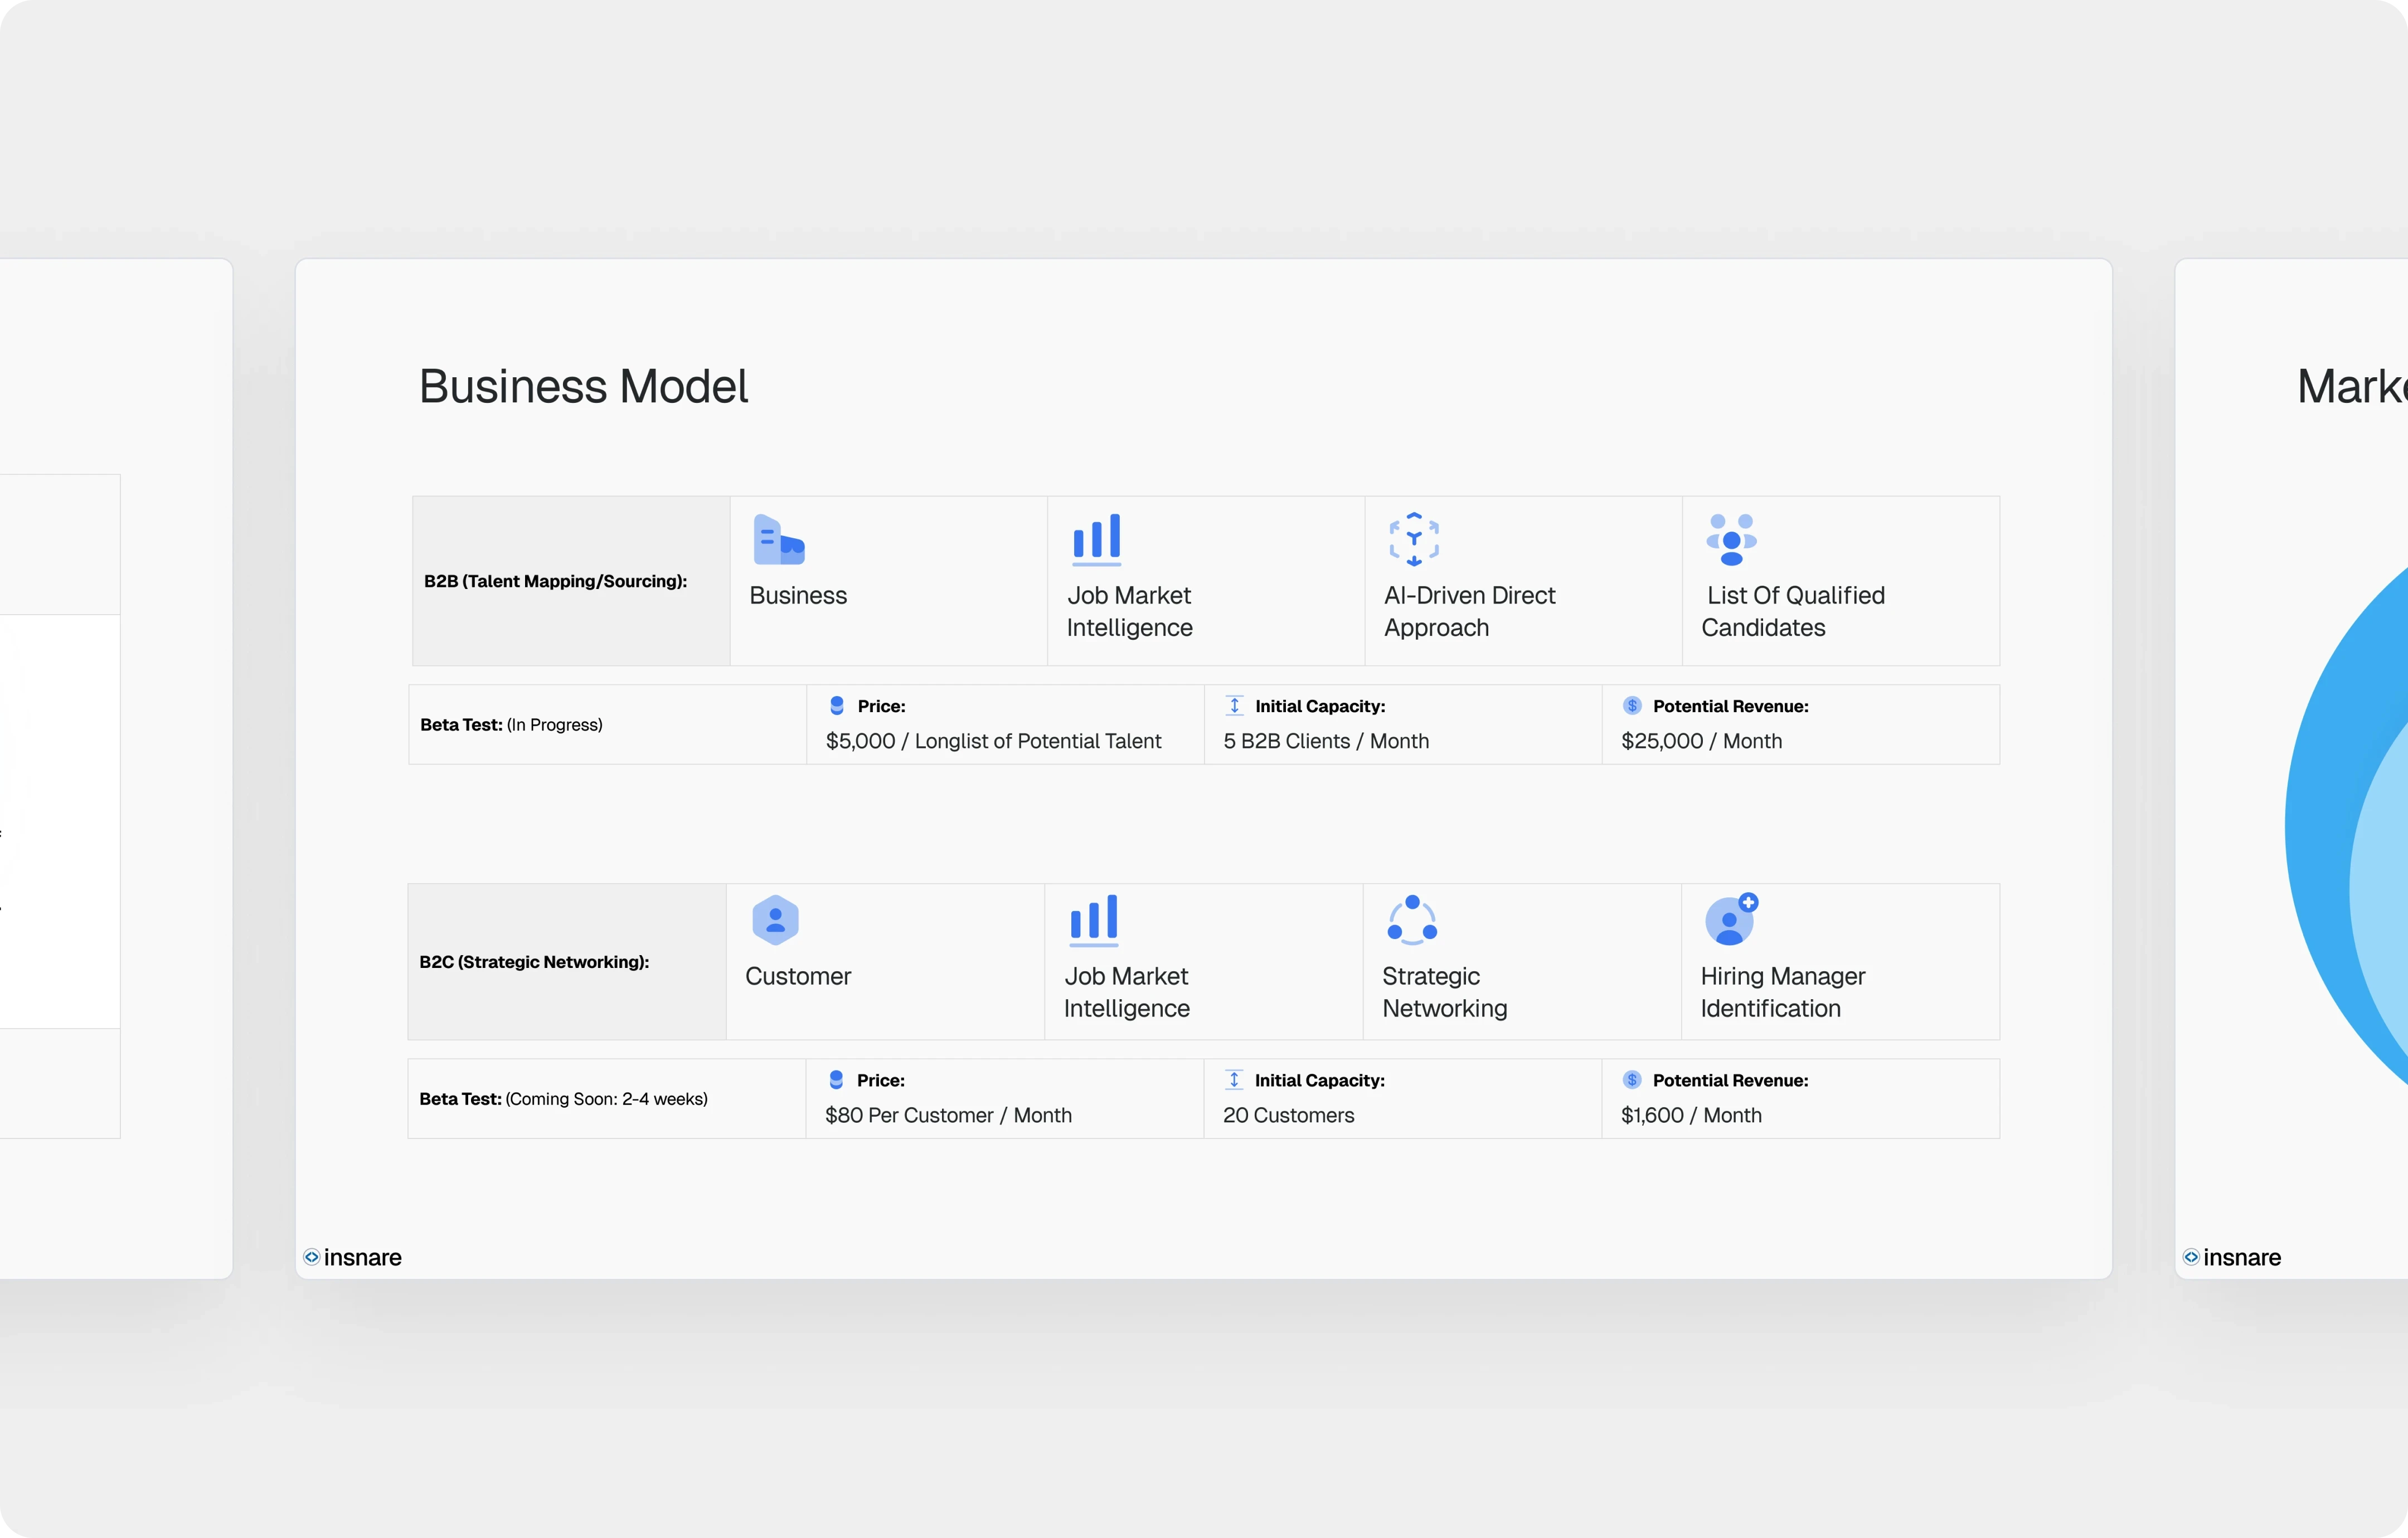Image resolution: width=2408 pixels, height=1538 pixels.
Task: Click the B2B (Talent Mapping/Sourcing) header cell
Action: tap(571, 581)
